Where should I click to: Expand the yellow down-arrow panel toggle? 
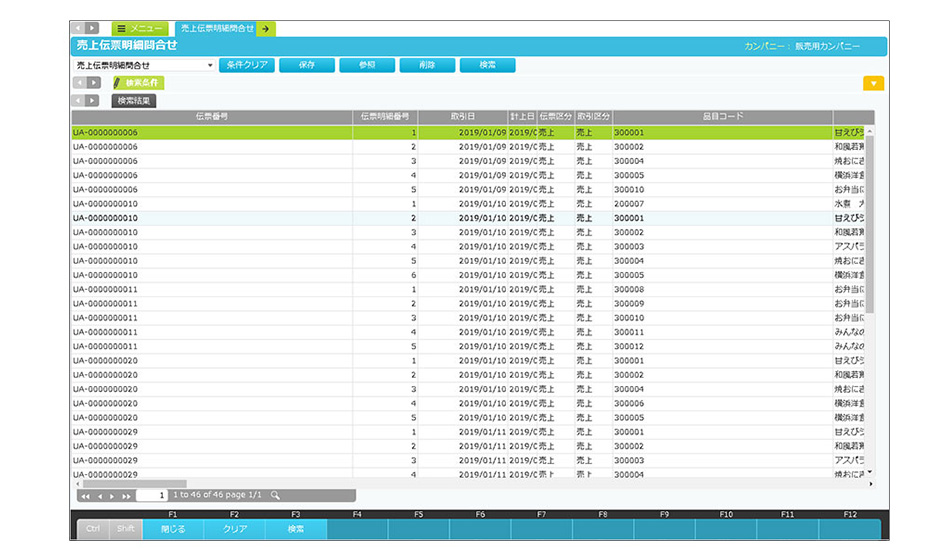tap(873, 84)
